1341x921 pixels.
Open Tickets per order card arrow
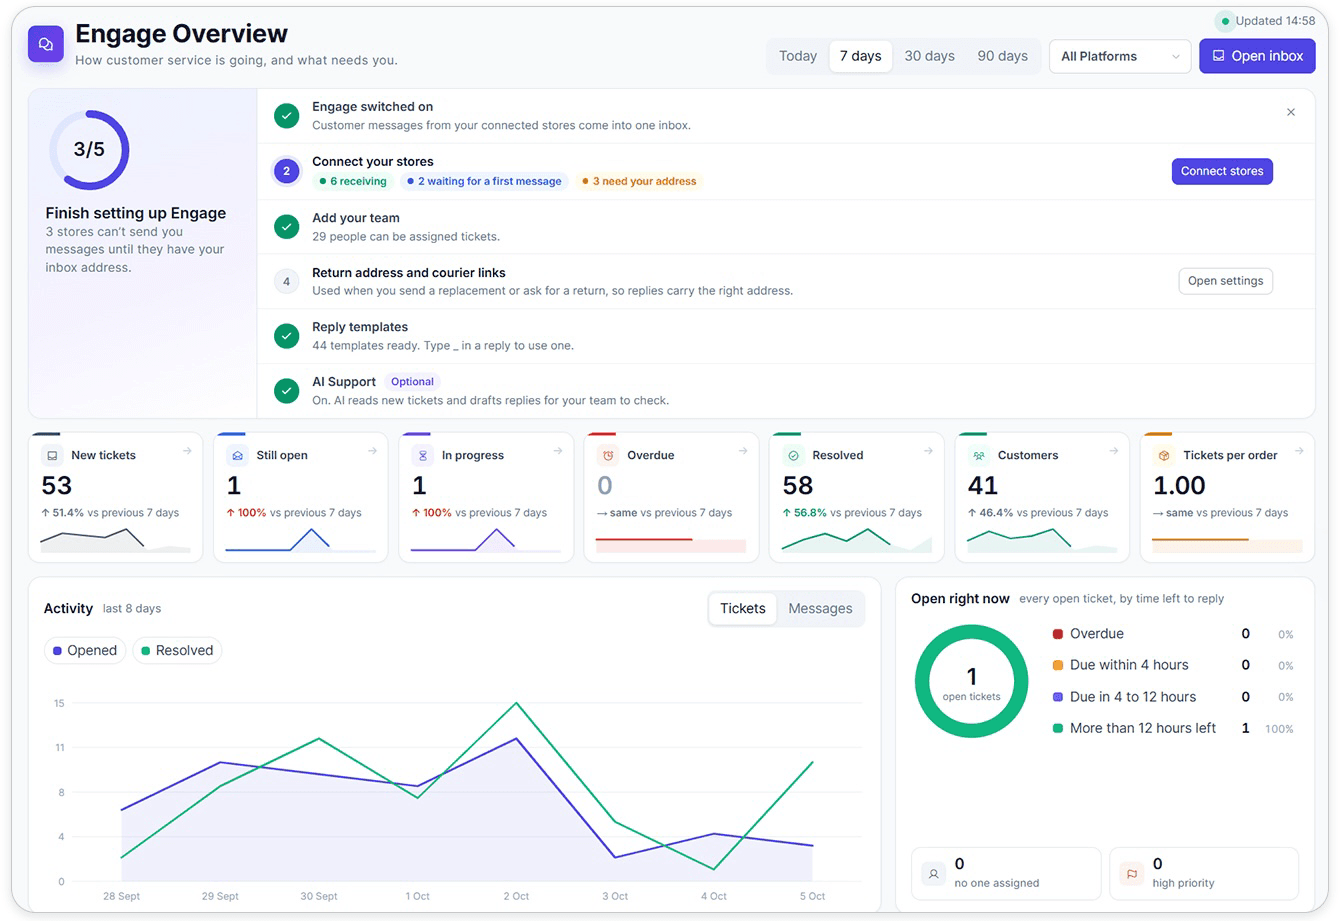(x=1299, y=451)
